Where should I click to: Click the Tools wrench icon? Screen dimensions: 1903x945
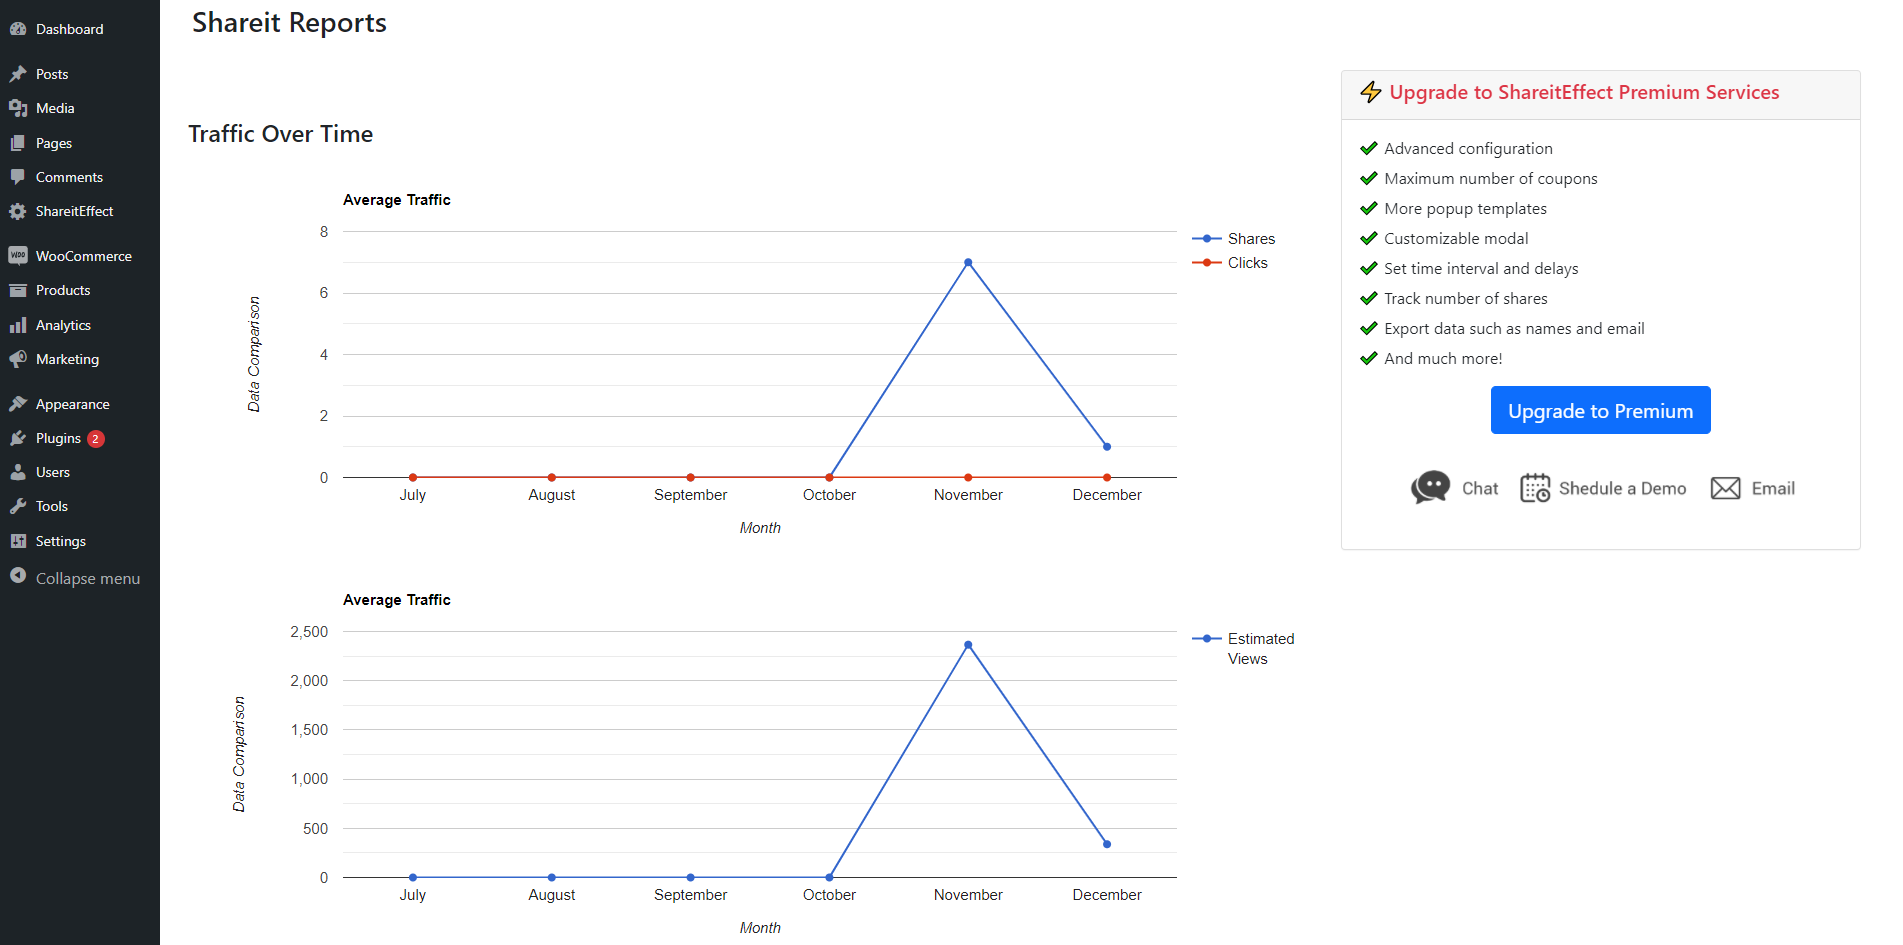[x=18, y=506]
